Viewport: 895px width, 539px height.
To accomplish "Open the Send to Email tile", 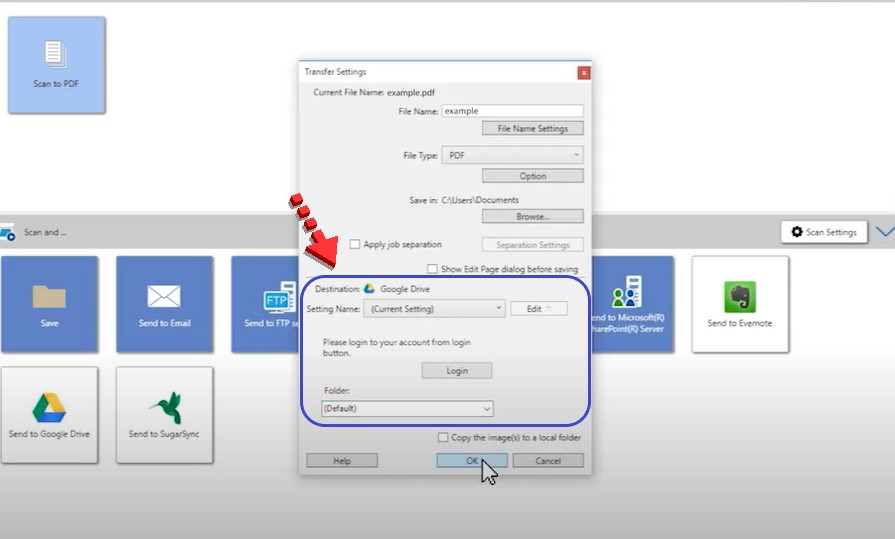I will [x=164, y=304].
